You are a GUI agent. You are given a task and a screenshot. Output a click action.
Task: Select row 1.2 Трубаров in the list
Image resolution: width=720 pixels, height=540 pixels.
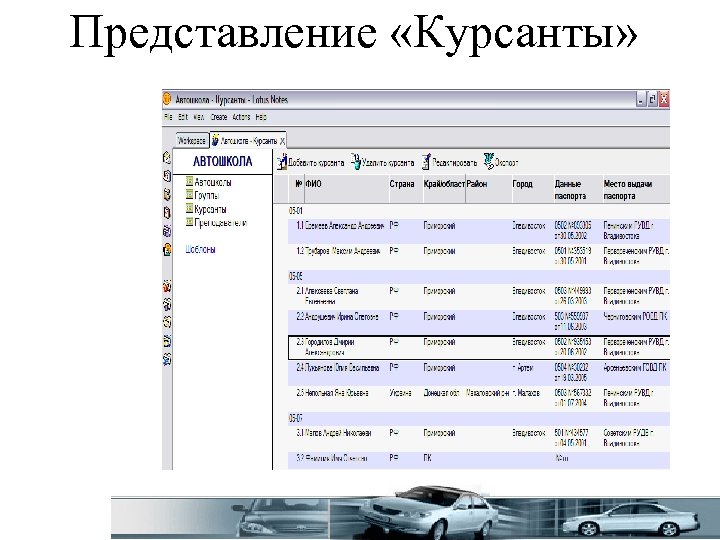(478, 256)
